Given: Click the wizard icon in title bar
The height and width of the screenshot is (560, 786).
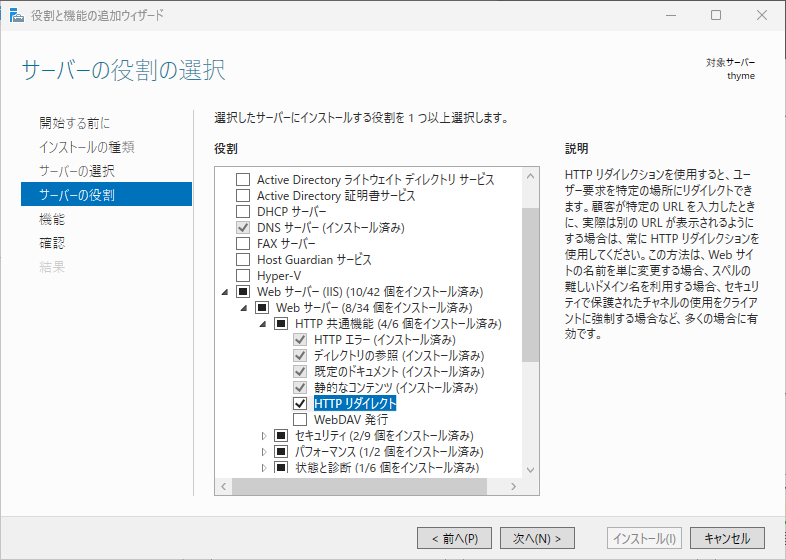Looking at the screenshot, I should pos(17,16).
